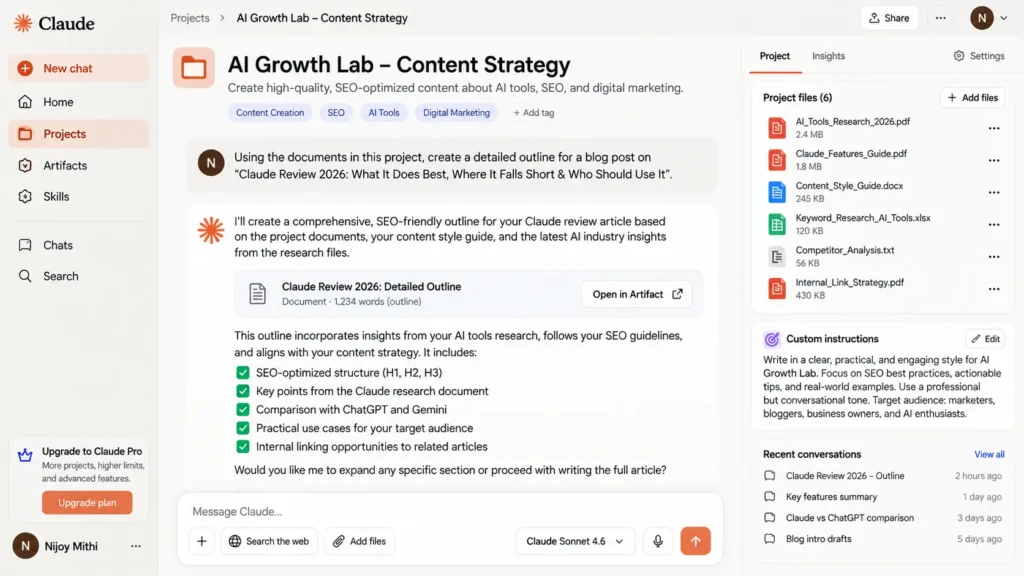Open project Settings
This screenshot has width=1024, height=576.
978,56
